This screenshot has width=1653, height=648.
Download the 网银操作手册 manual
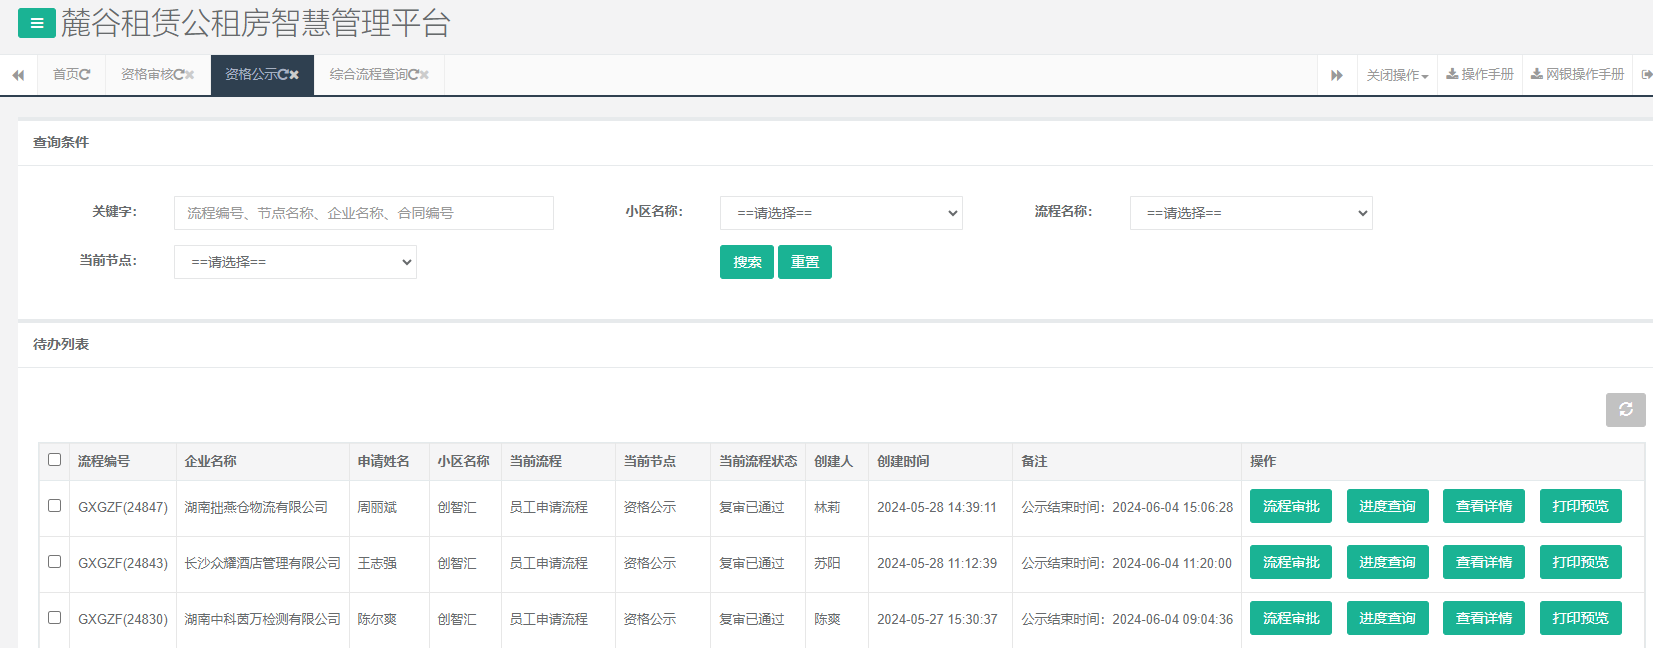coord(1577,75)
